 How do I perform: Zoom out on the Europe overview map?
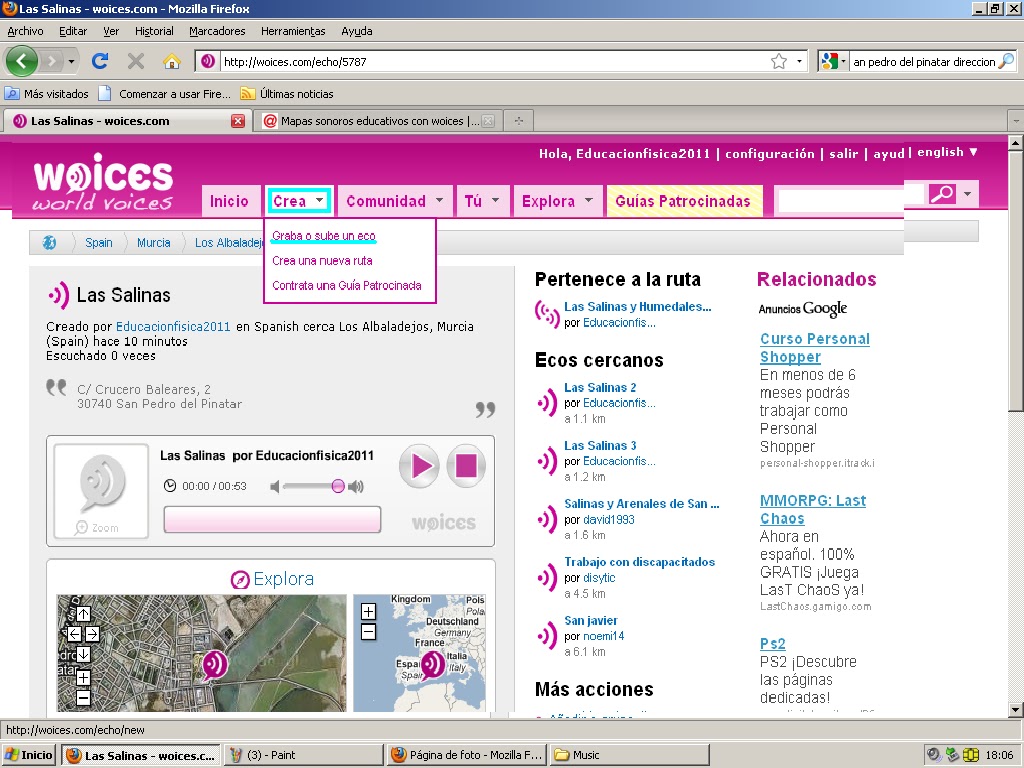click(x=368, y=632)
